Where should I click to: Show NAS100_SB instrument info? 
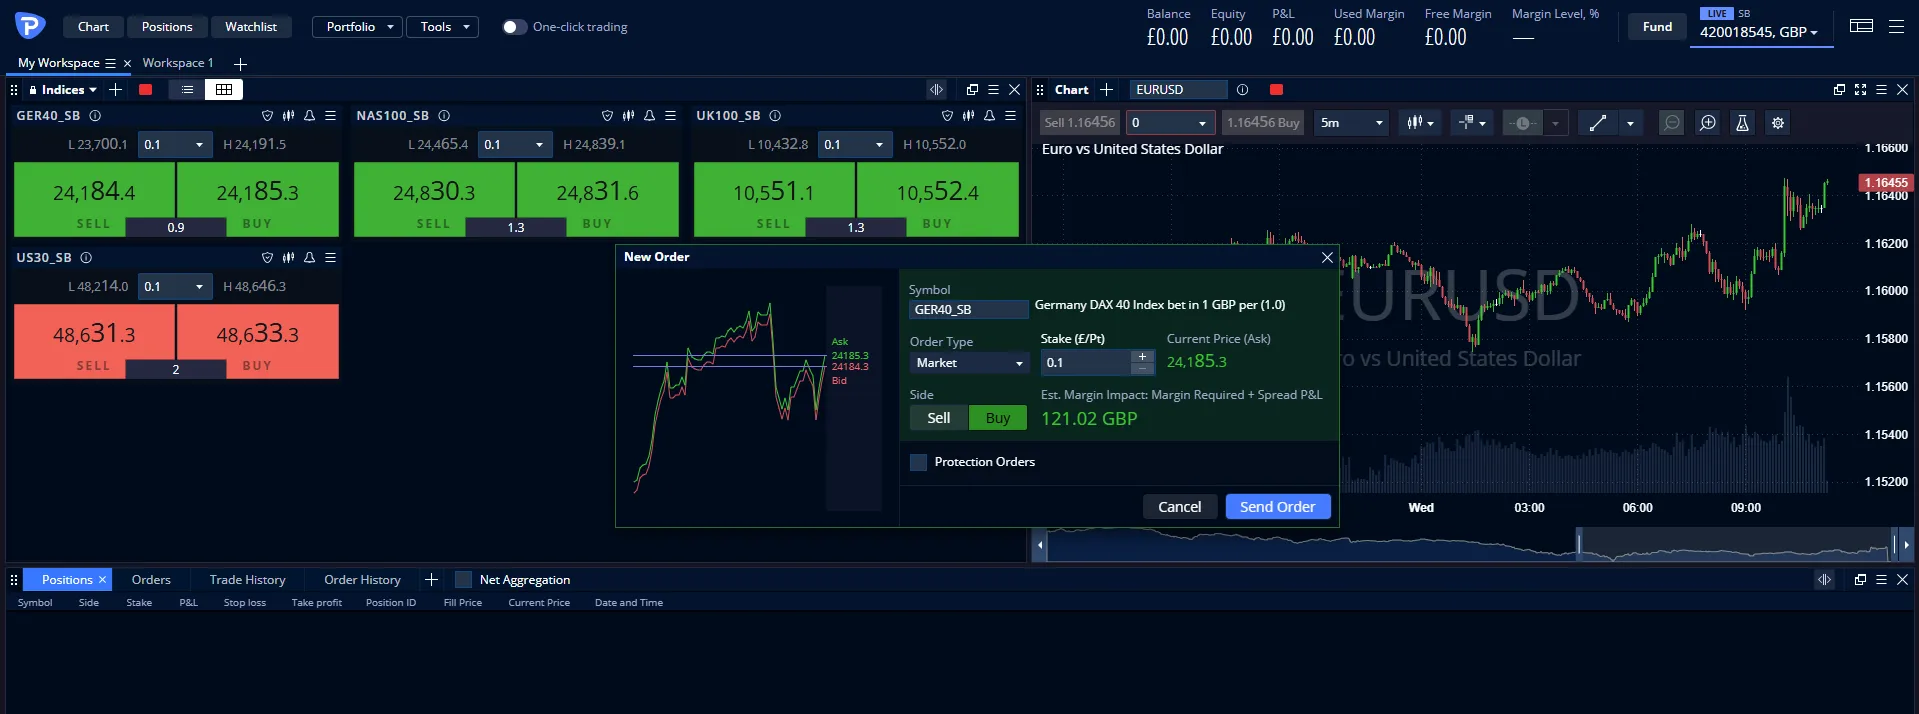pos(444,116)
